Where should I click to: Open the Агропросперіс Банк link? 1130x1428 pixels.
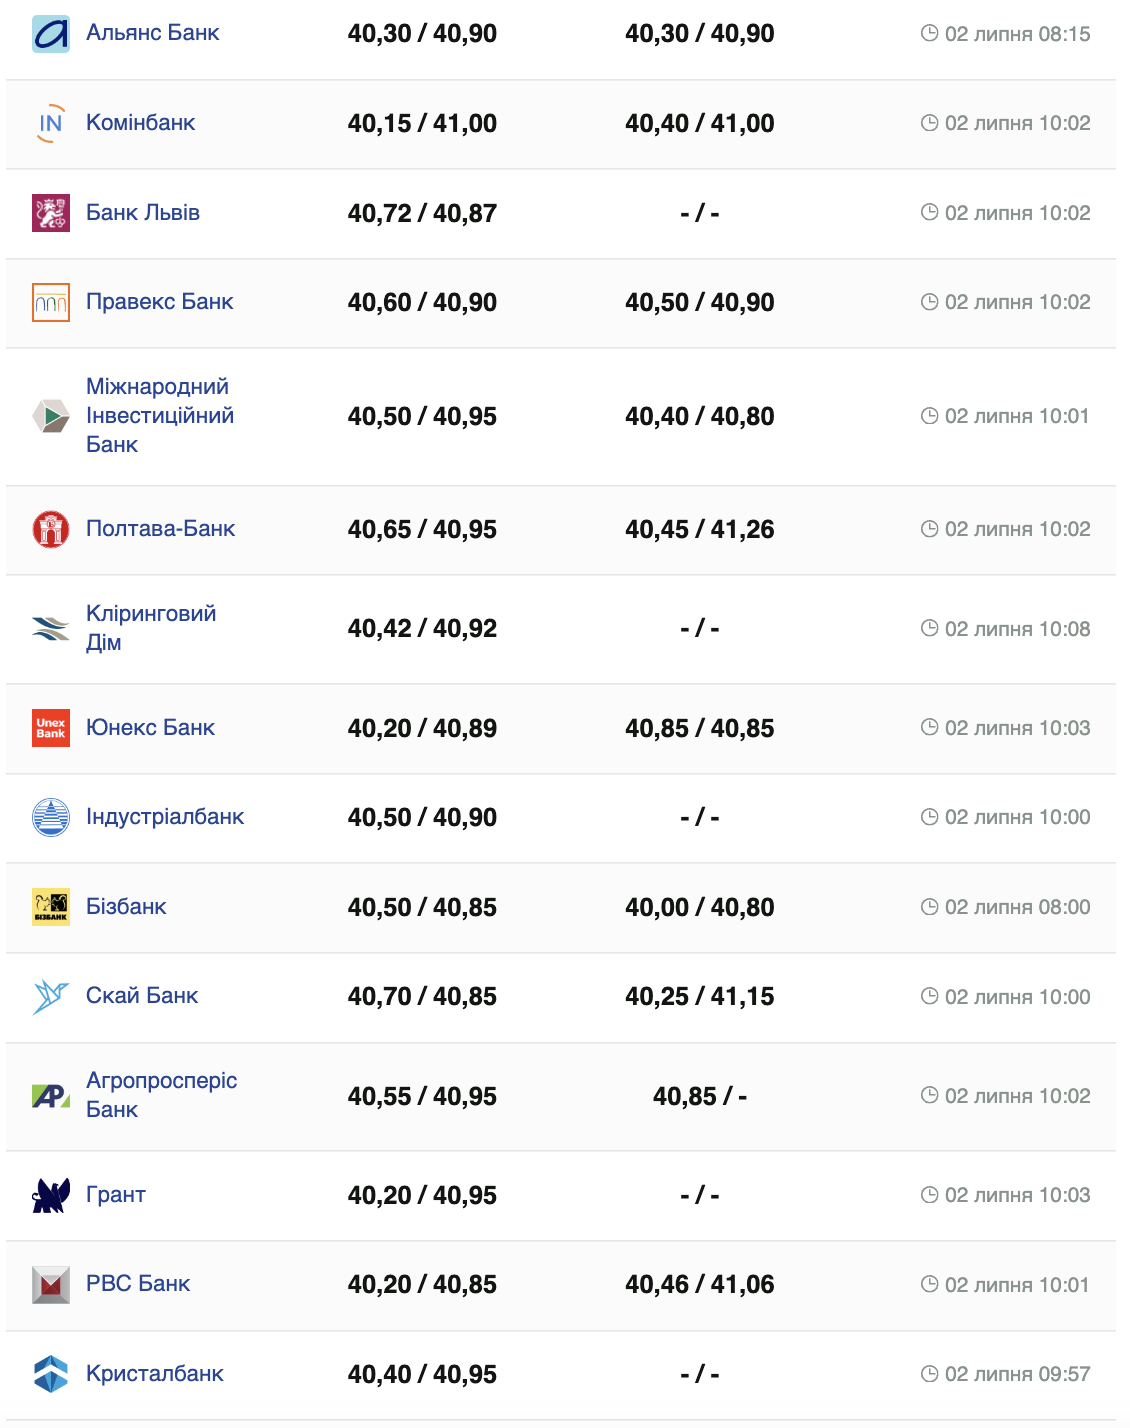pyautogui.click(x=161, y=1095)
